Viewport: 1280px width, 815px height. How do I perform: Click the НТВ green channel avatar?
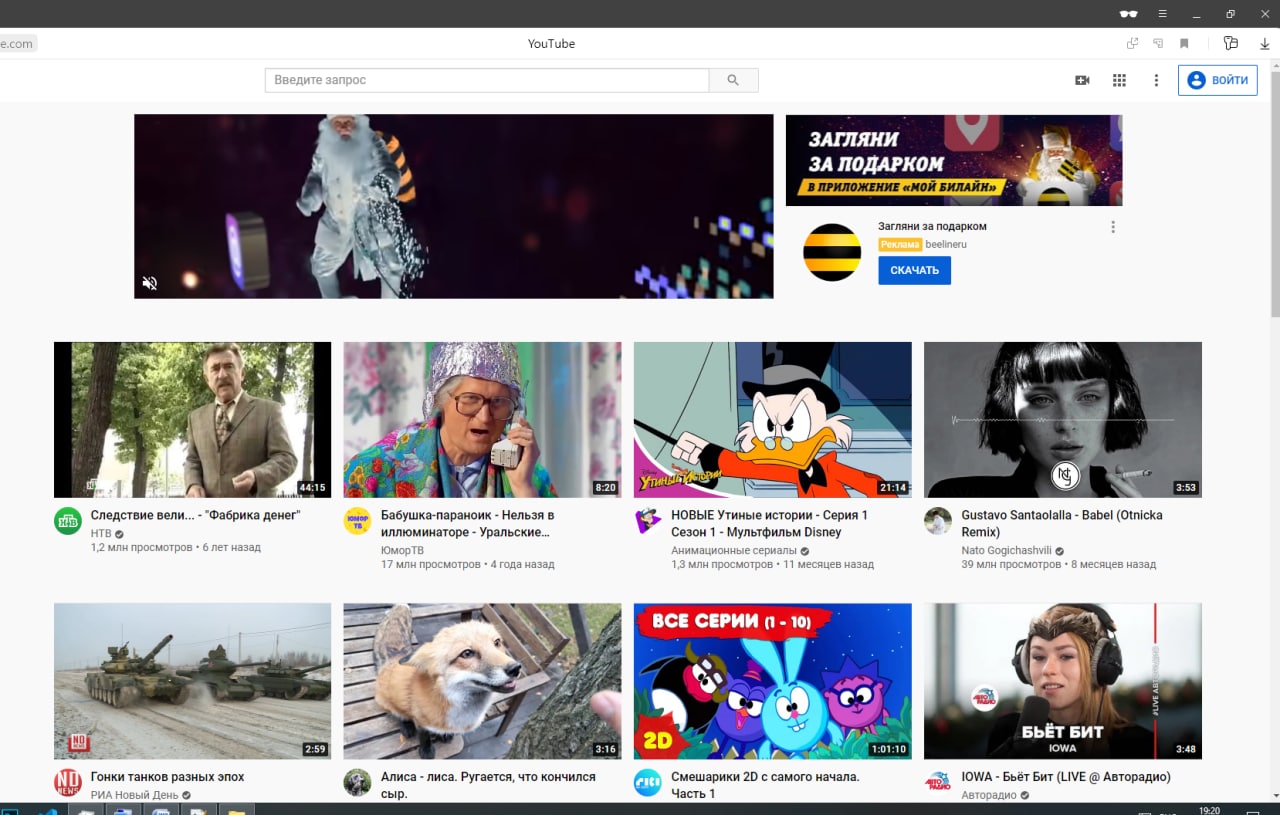pos(68,521)
